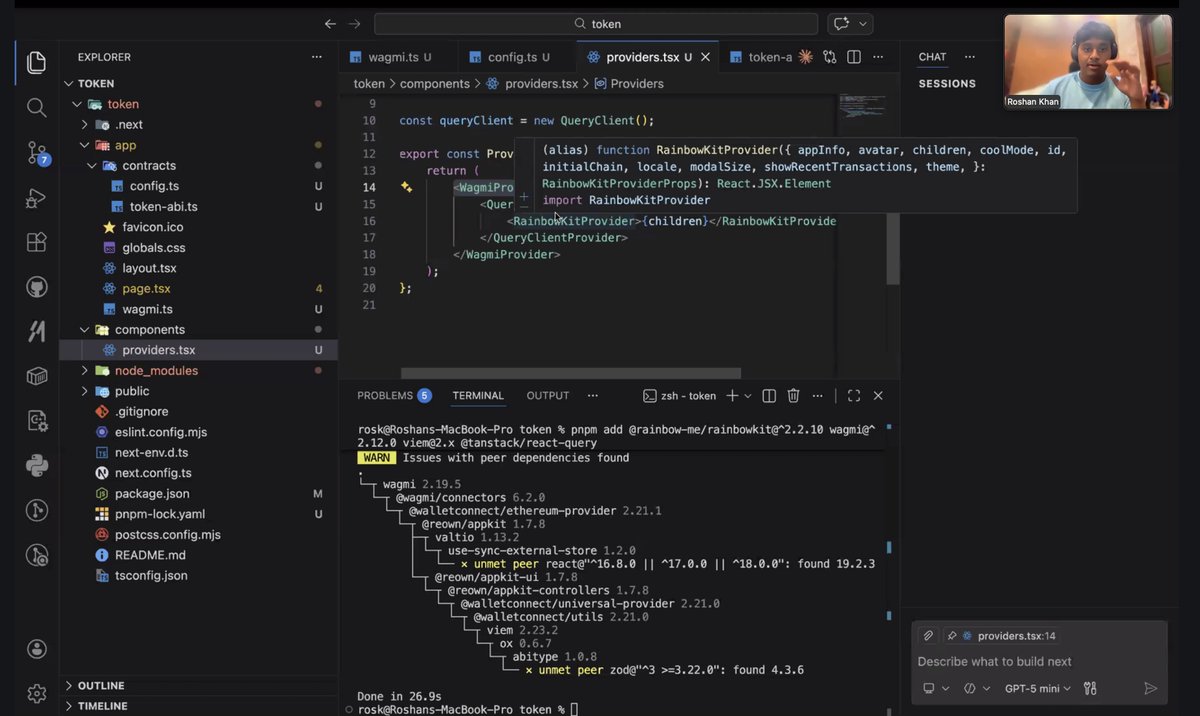
Task: Open the Accounts icon in activity bar
Action: (36, 649)
